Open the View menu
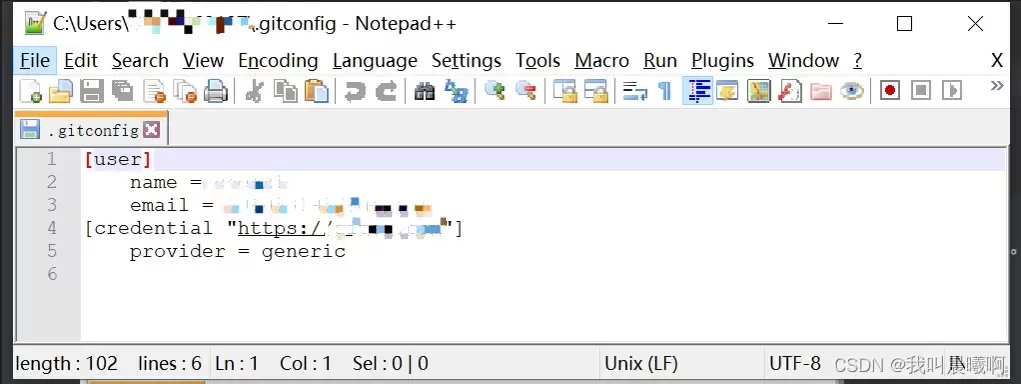This screenshot has width=1021, height=384. click(203, 61)
